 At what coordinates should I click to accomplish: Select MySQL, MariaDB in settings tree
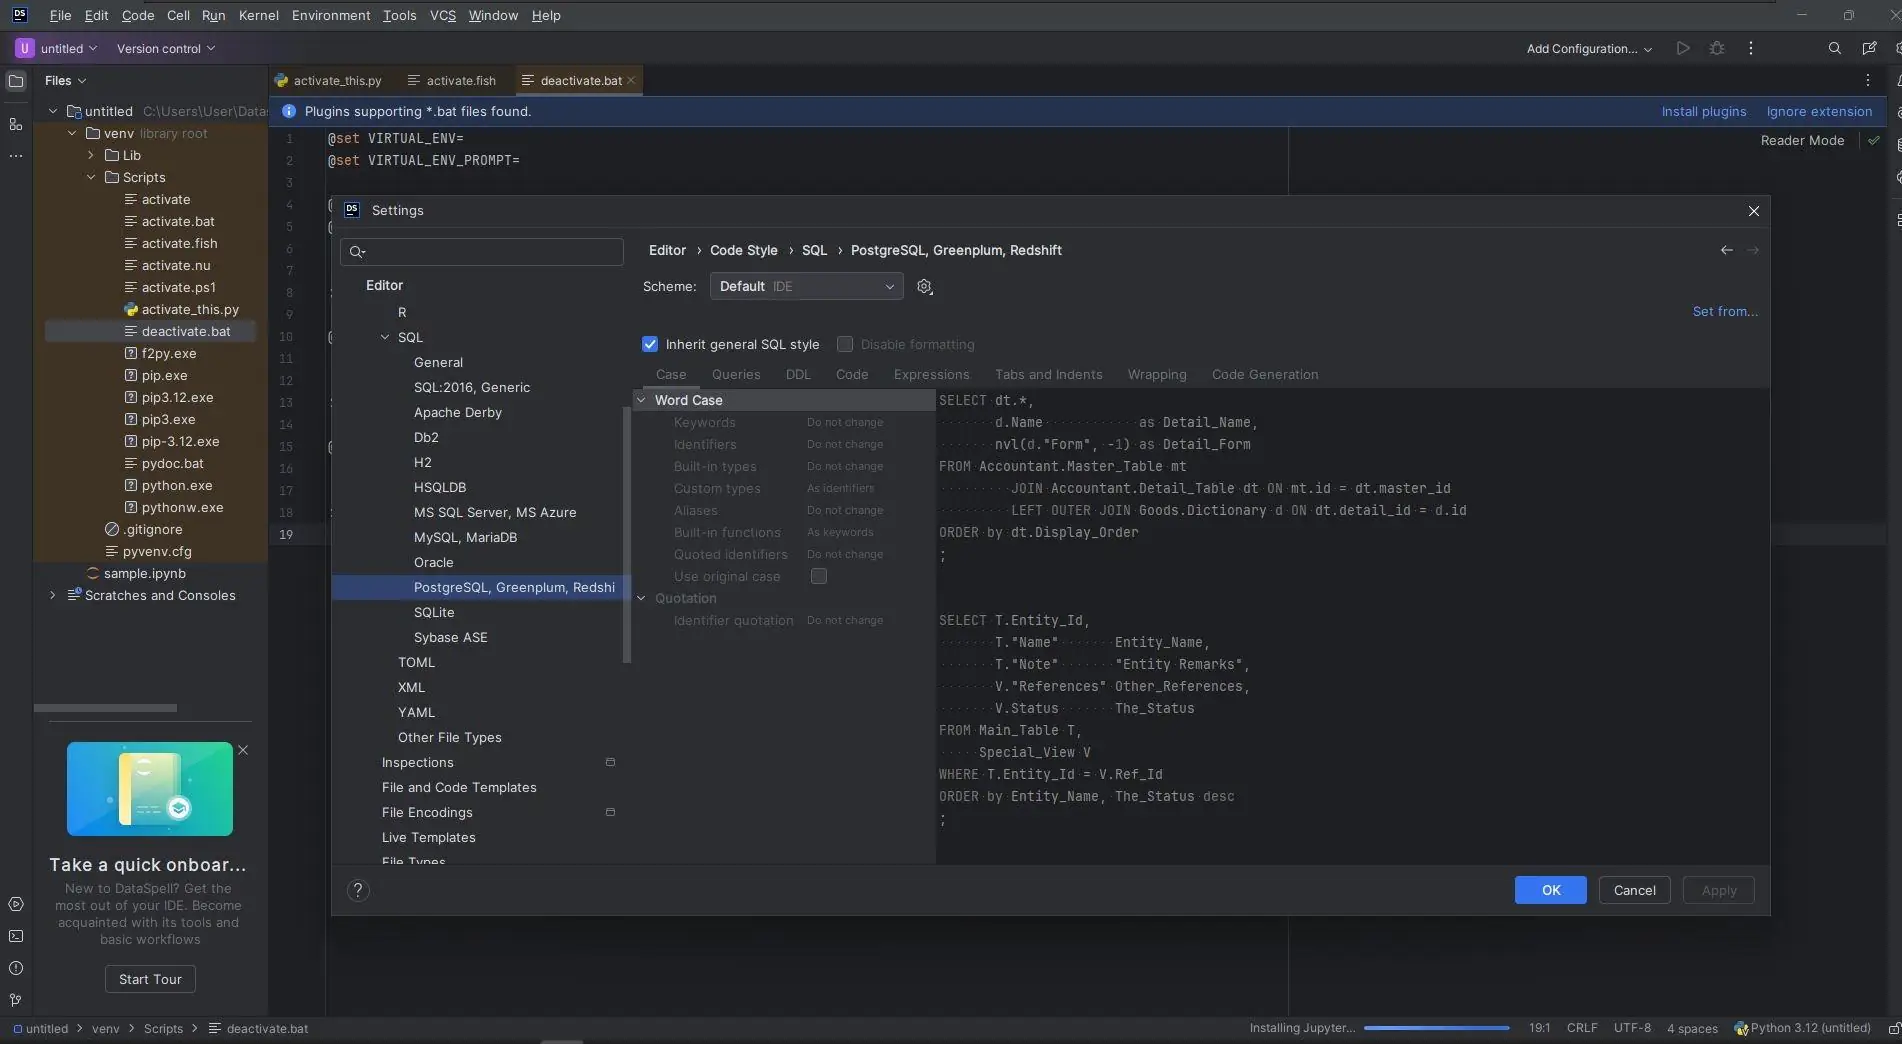point(465,538)
